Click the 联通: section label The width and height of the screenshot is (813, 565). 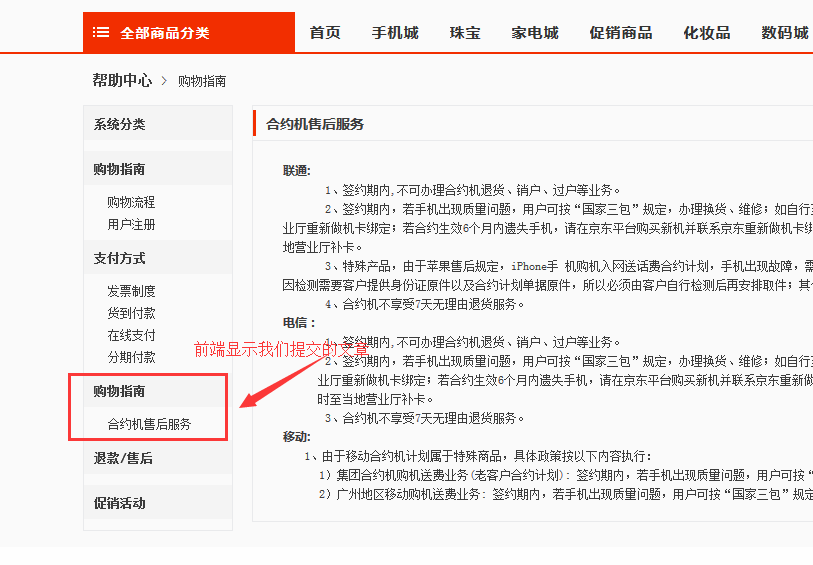point(297,171)
